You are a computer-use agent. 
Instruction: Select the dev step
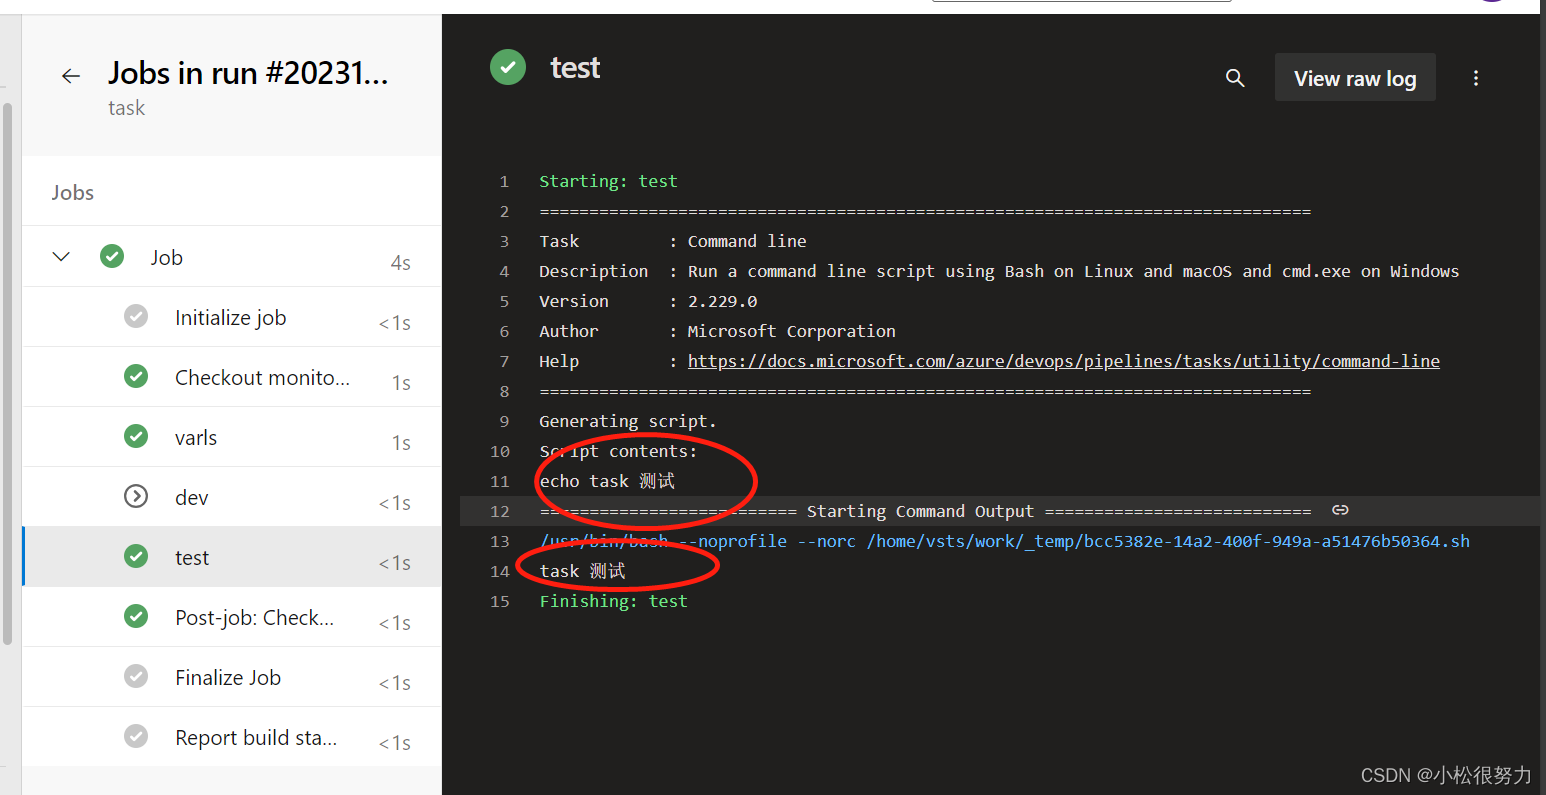tap(232, 497)
